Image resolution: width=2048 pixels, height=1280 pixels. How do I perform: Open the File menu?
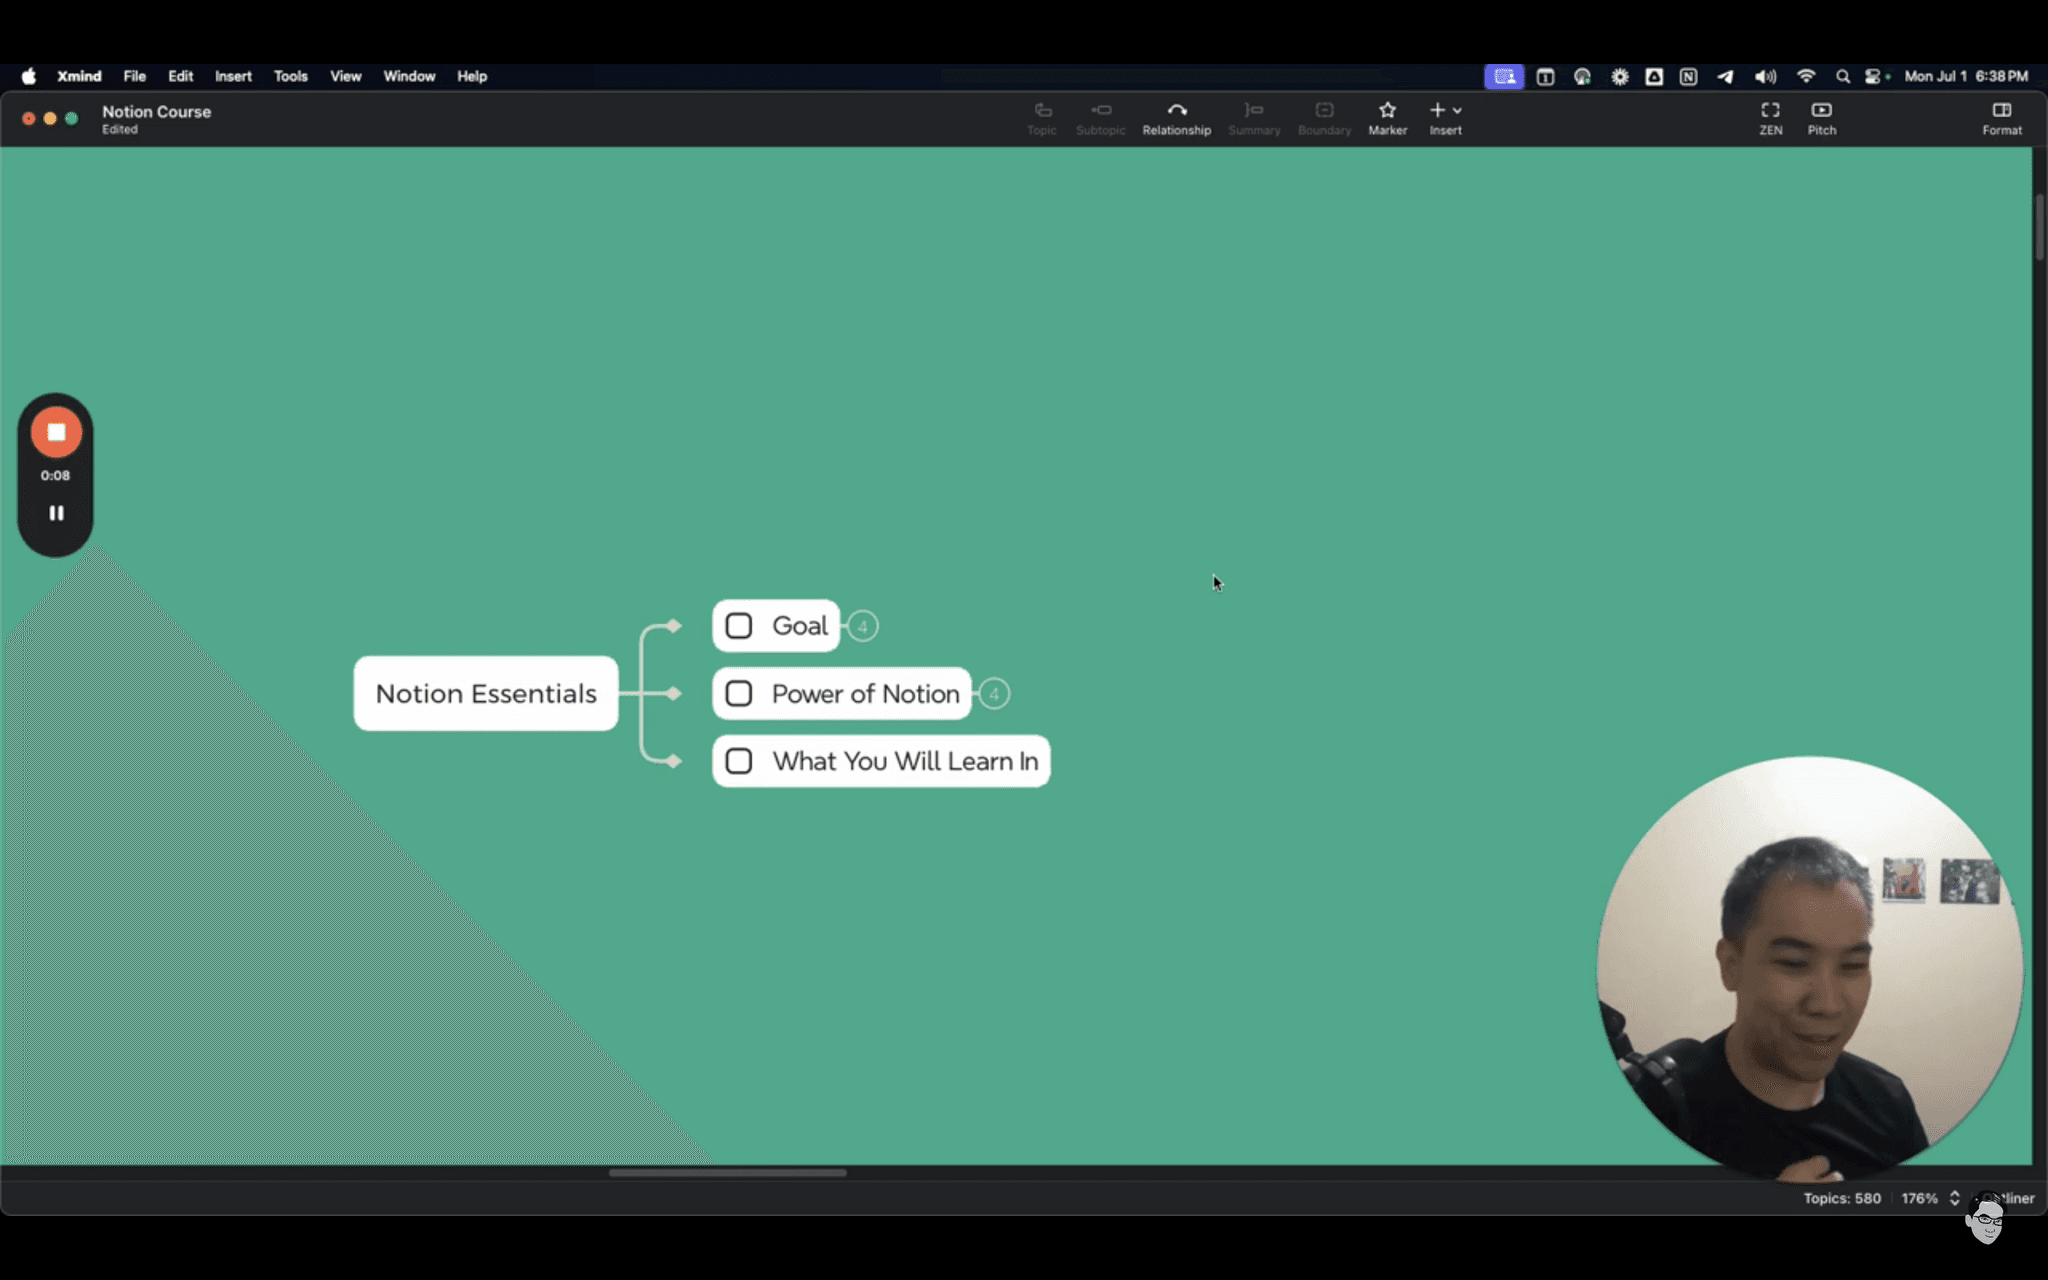(x=134, y=76)
